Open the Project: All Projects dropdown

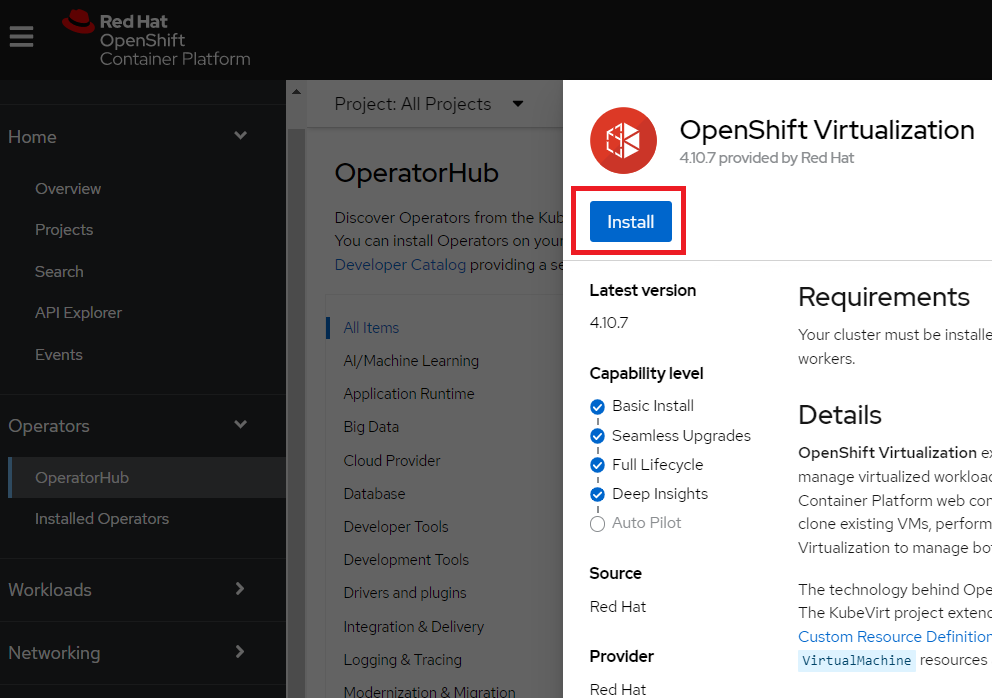coord(429,104)
